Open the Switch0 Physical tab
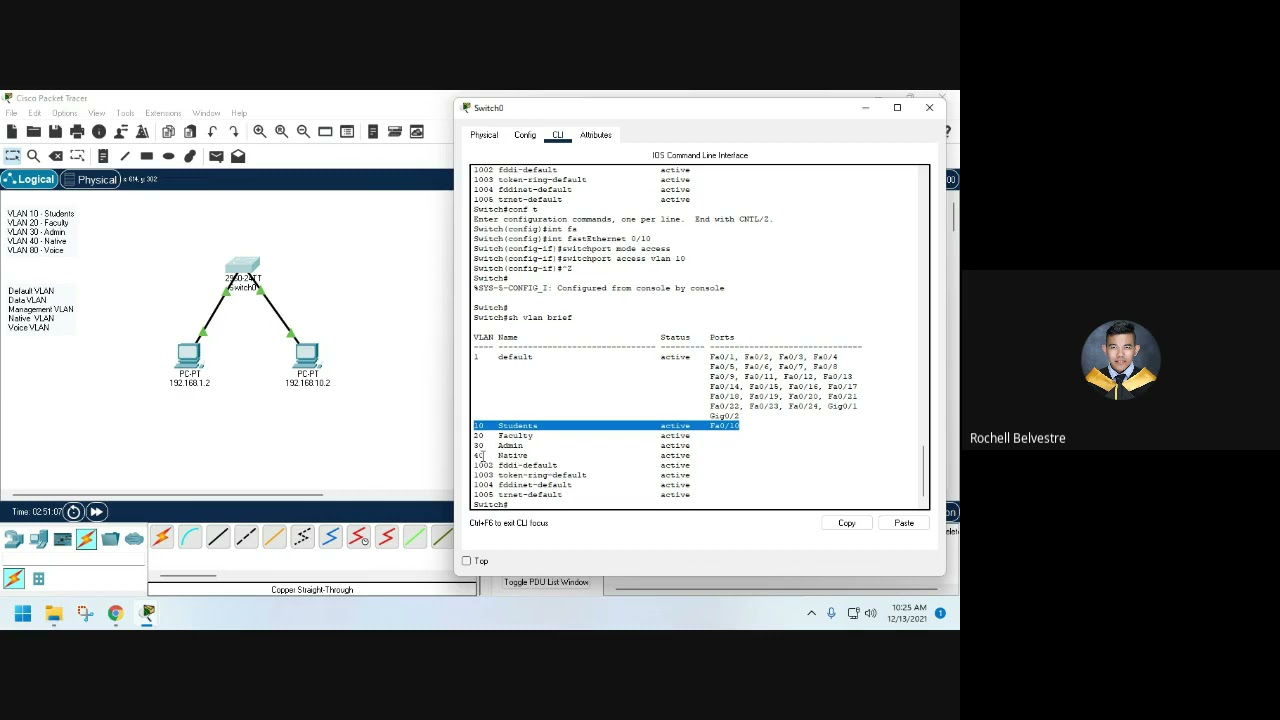The height and width of the screenshot is (720, 1280). tap(484, 135)
